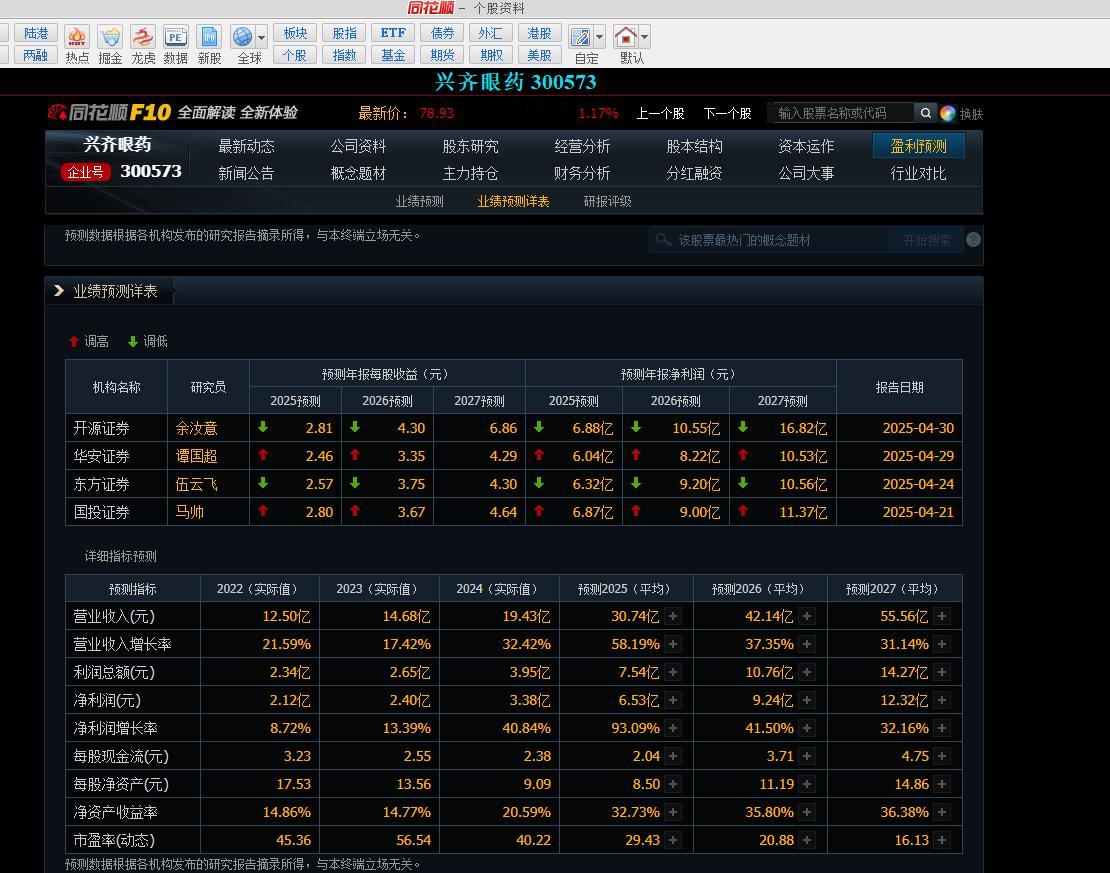Expand the 默认 home dropdown arrow

[644, 36]
